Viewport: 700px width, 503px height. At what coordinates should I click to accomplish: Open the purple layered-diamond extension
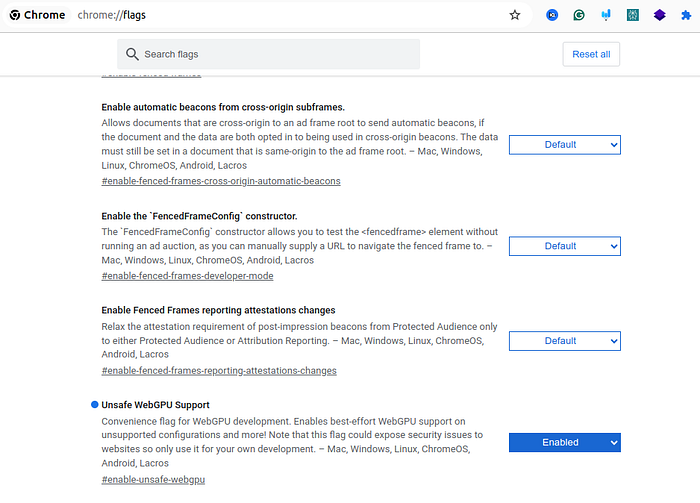pyautogui.click(x=660, y=15)
